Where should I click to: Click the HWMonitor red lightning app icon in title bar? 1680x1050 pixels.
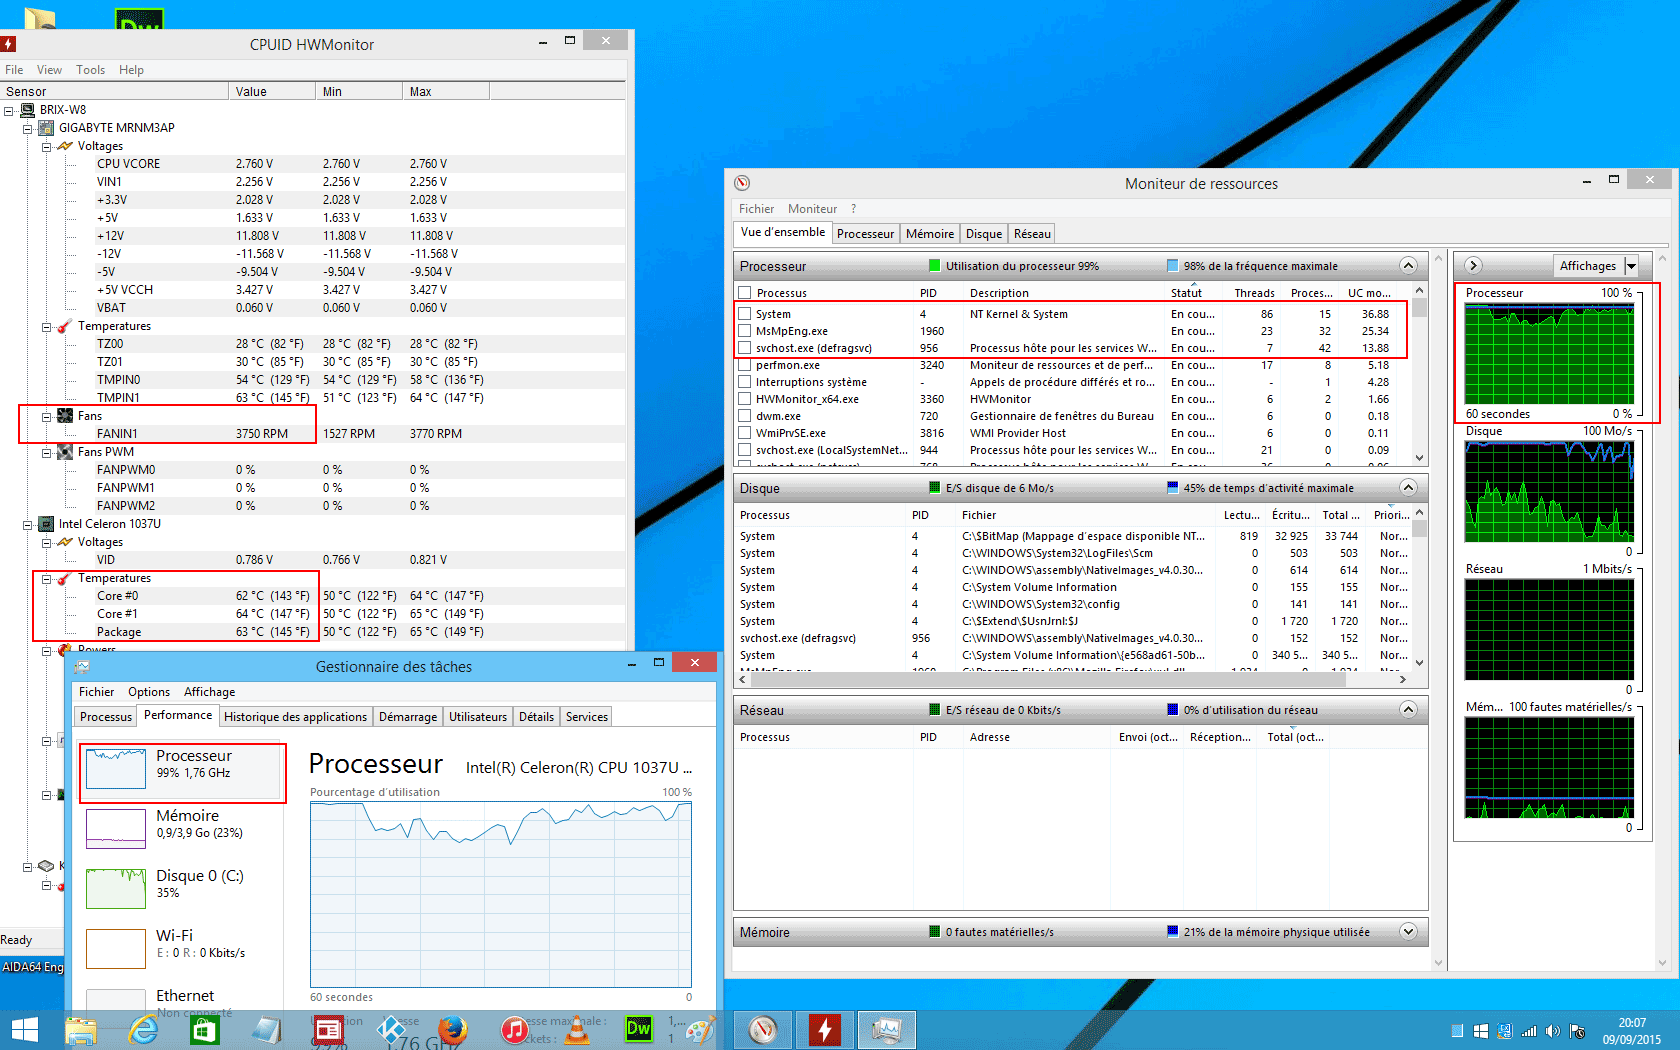[x=7, y=44]
